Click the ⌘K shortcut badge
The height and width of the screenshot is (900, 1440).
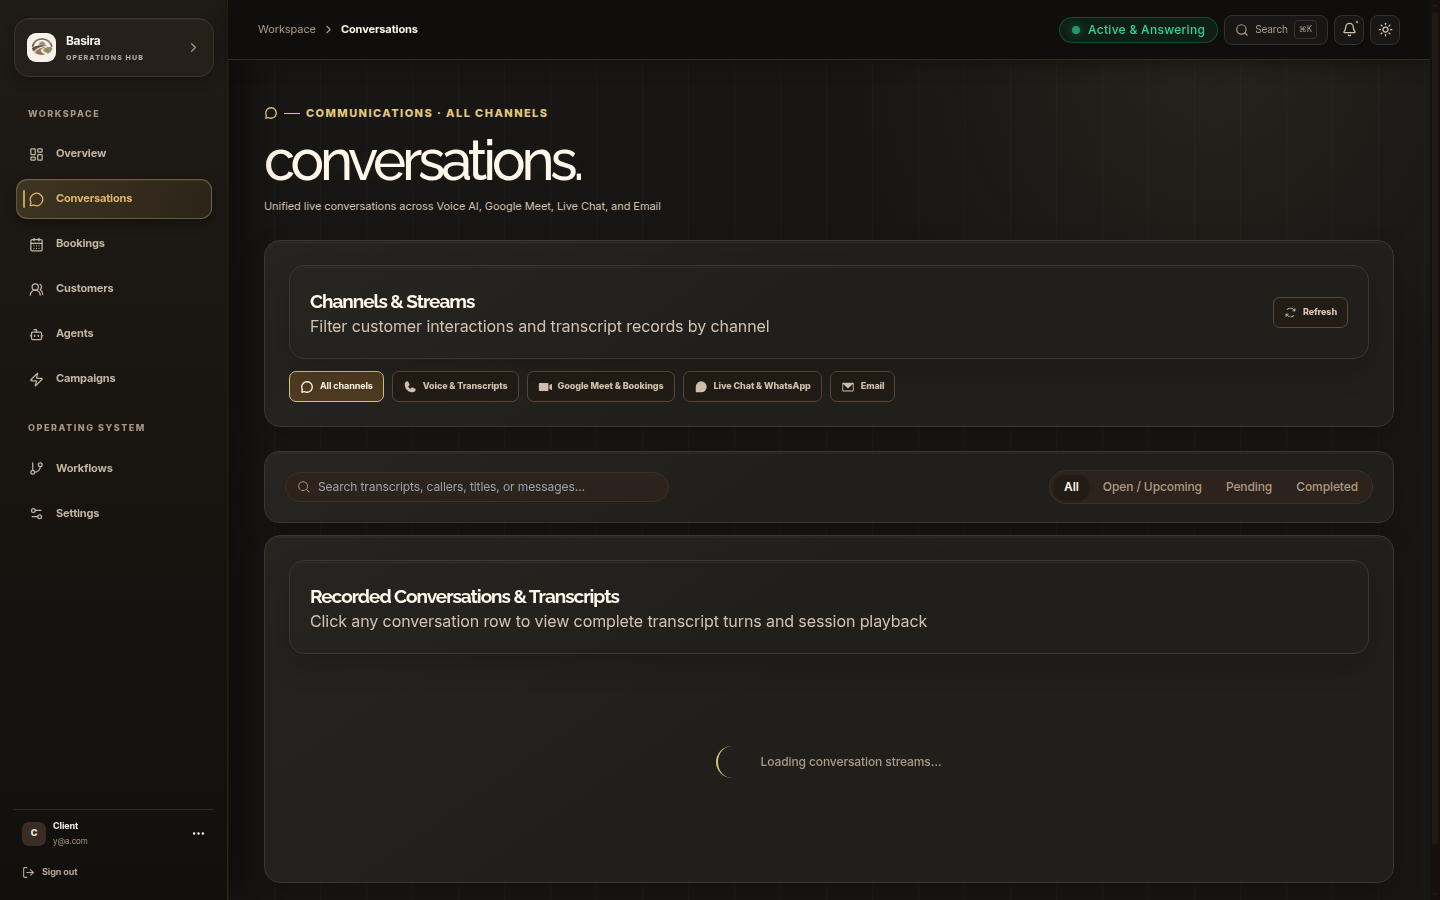point(1305,30)
